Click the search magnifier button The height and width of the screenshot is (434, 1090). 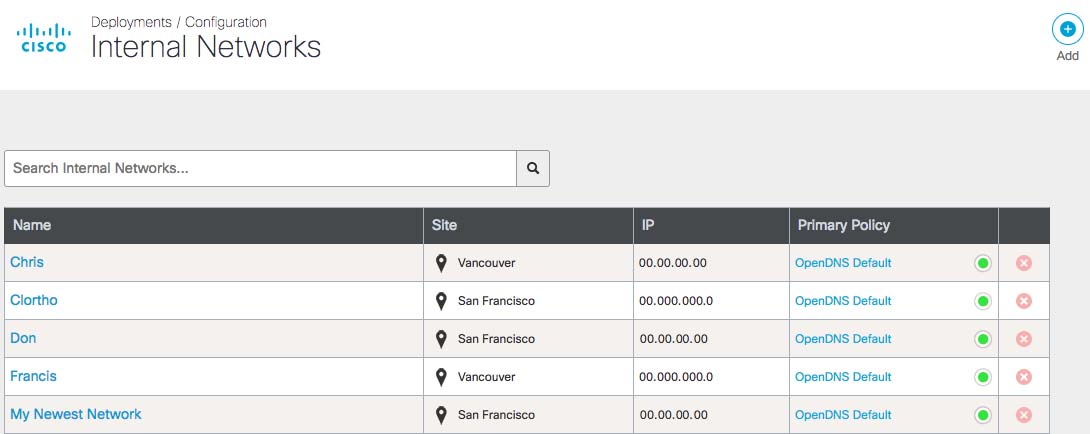(x=532, y=168)
